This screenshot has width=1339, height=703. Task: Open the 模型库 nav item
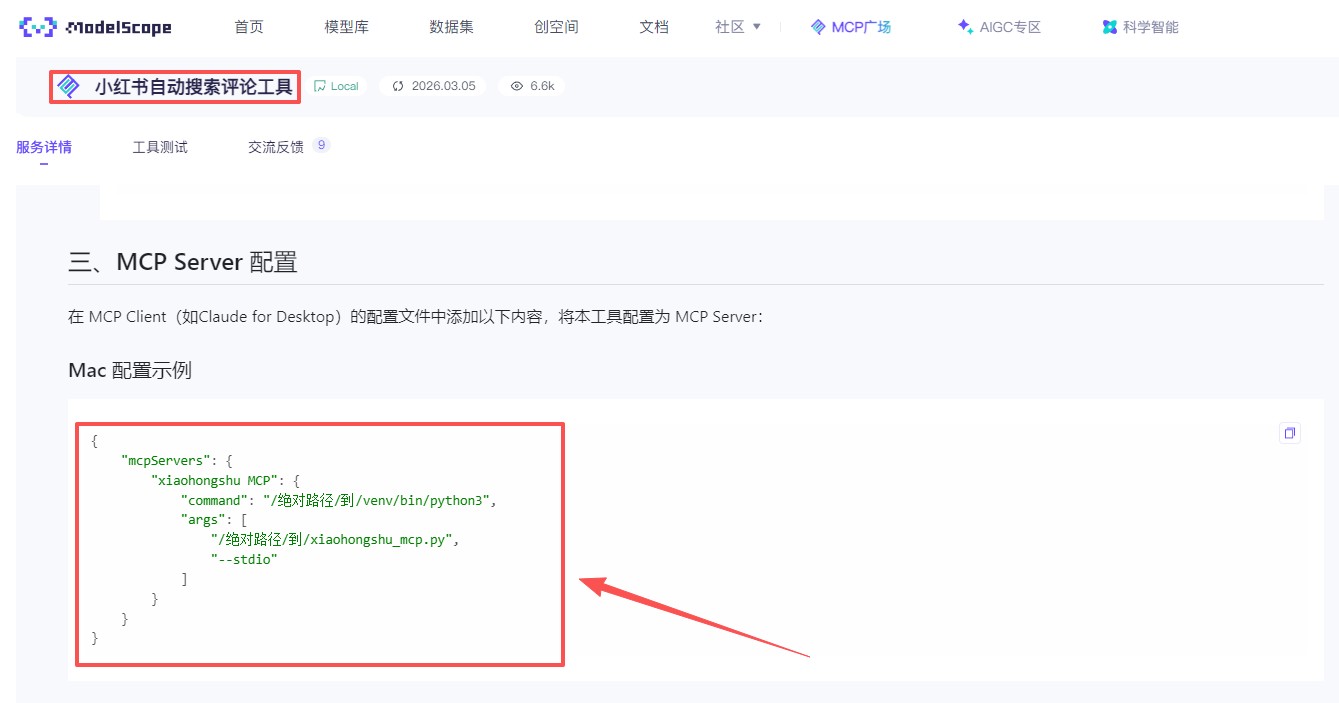347,27
